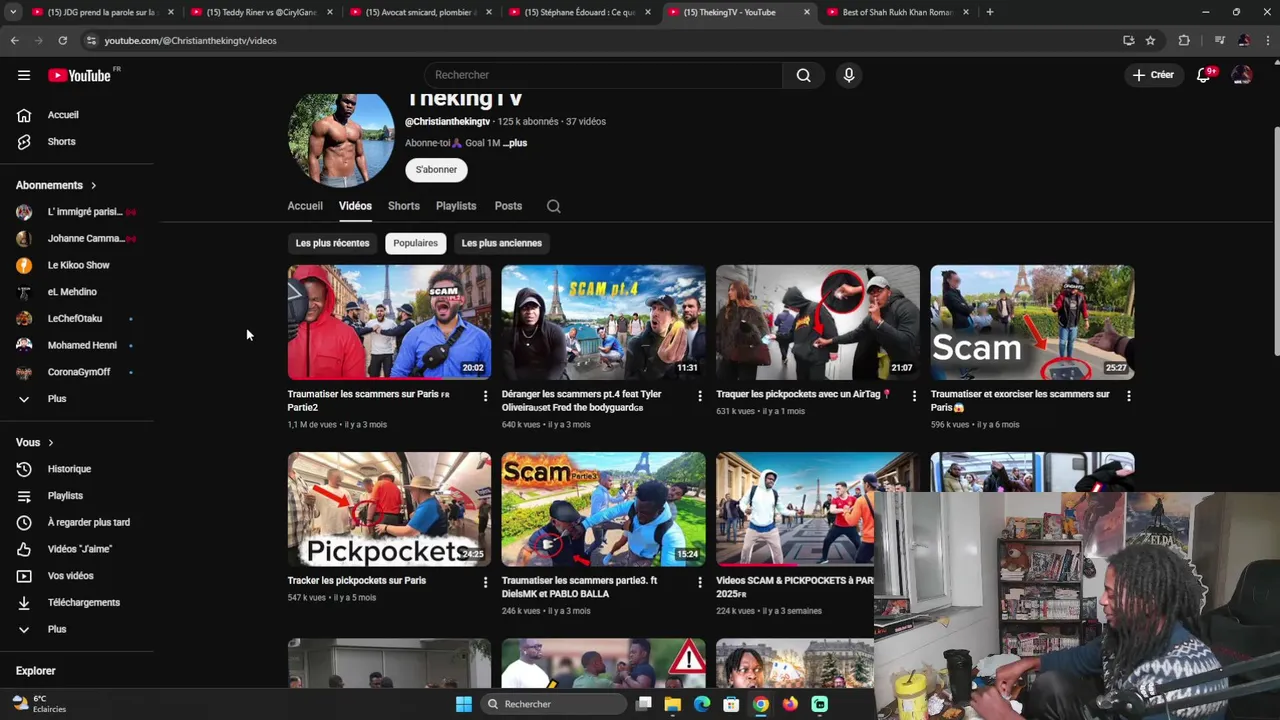
Task: Open the Chrome tab search dropdown
Action: tap(13, 12)
